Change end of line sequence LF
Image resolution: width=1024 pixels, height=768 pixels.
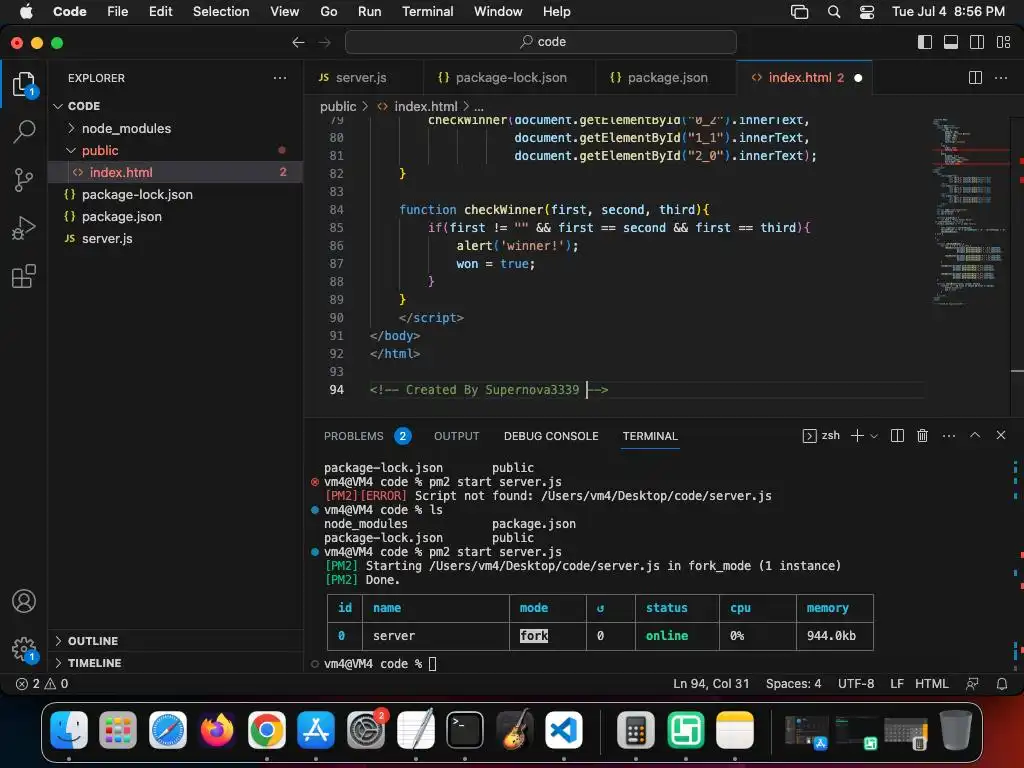click(x=897, y=684)
